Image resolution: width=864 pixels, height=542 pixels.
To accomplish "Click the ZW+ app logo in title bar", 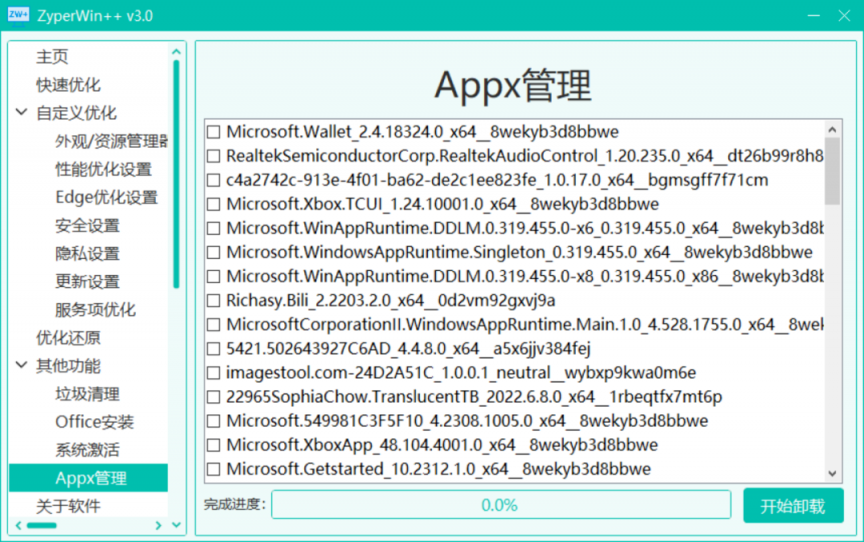I will [x=18, y=17].
